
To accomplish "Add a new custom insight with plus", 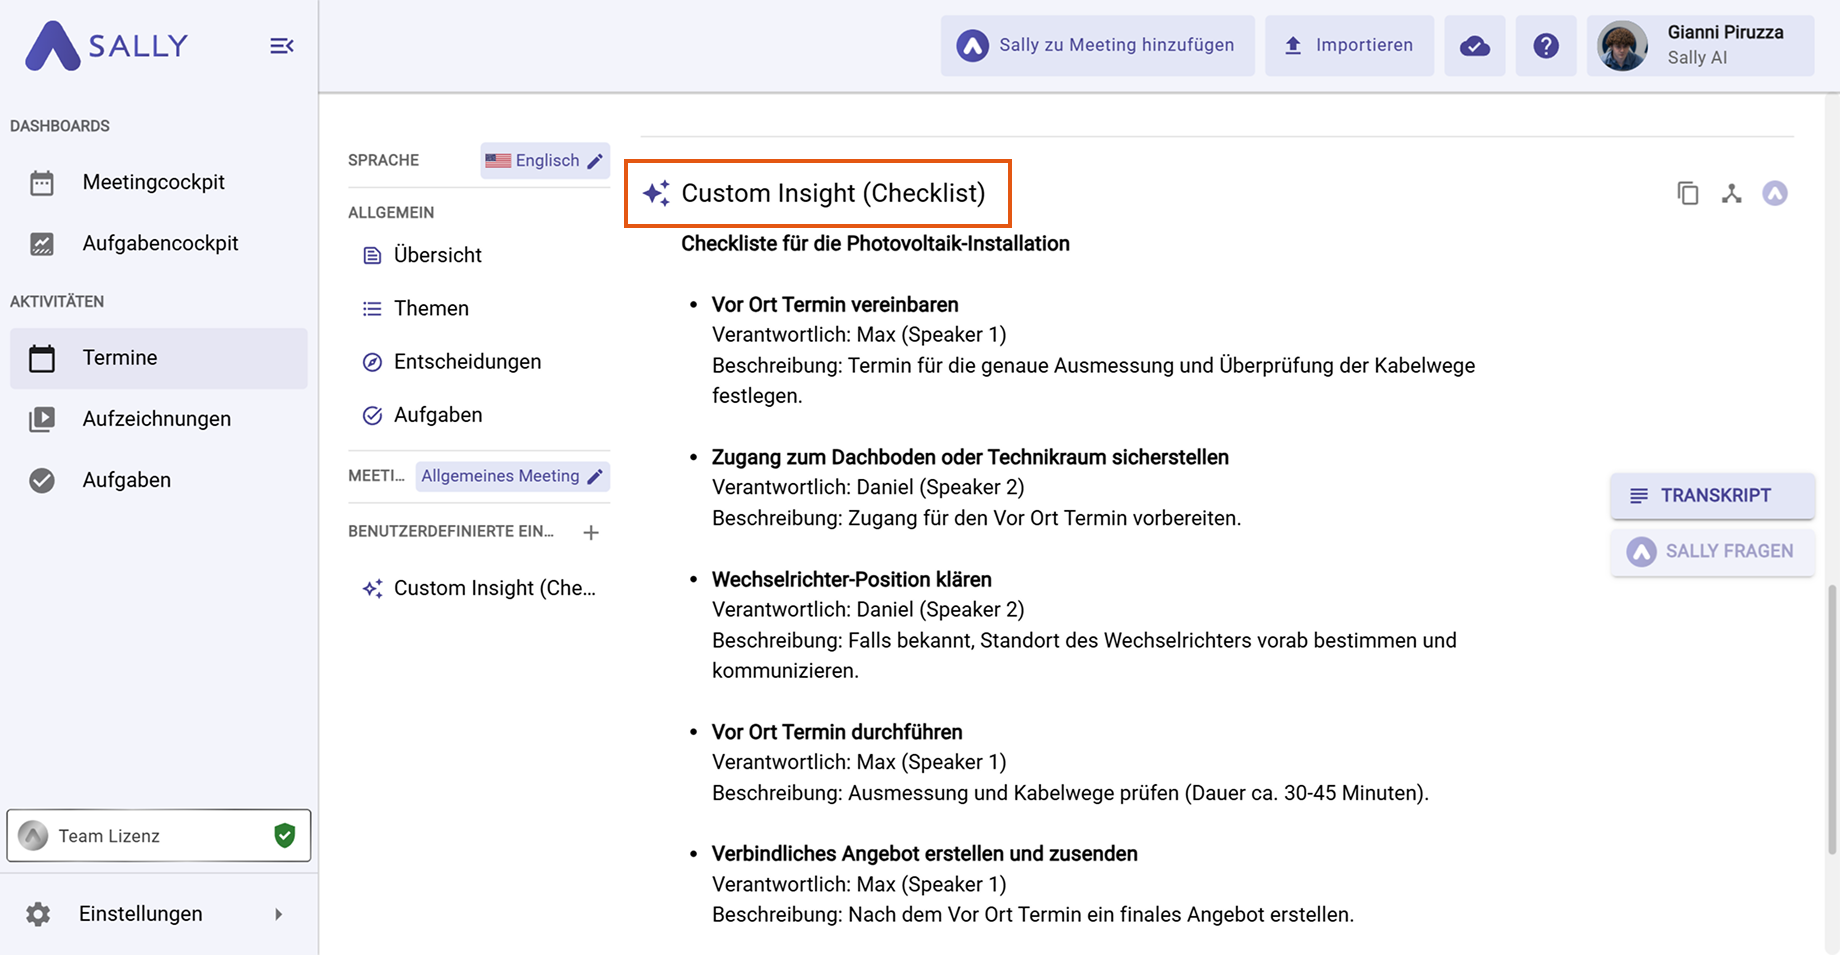I will [x=591, y=533].
